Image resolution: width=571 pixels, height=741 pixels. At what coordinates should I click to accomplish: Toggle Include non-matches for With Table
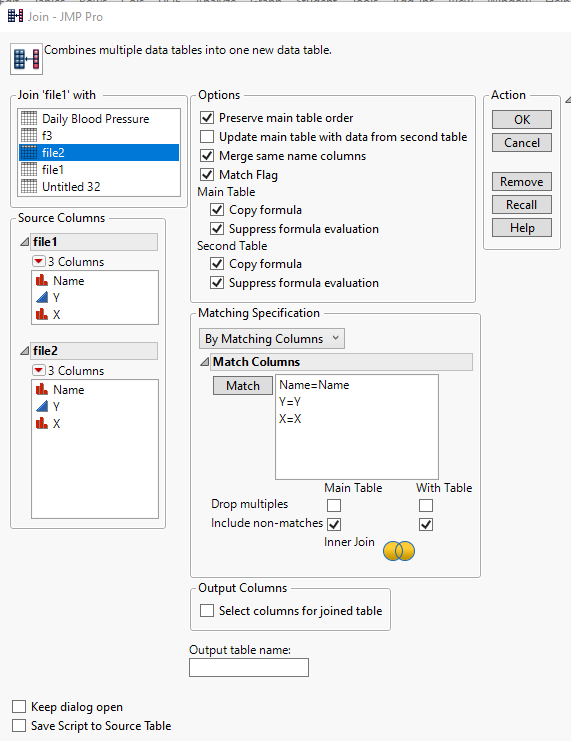426,525
